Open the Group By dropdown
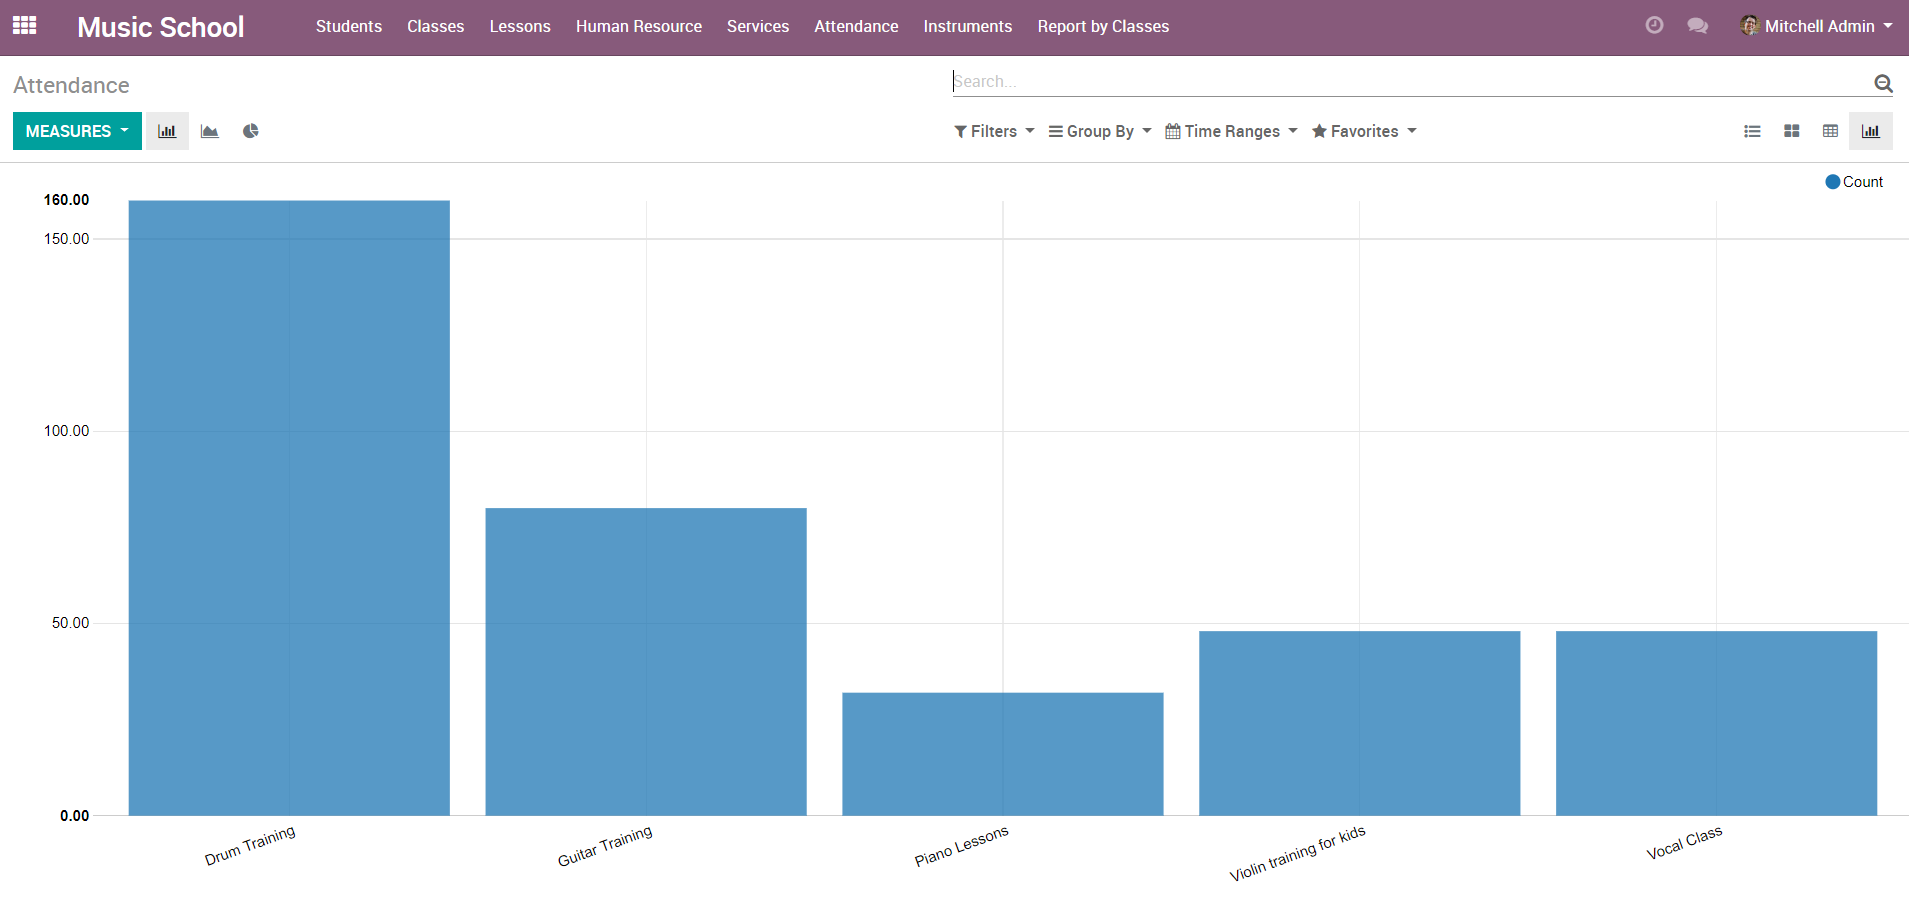1909x922 pixels. (x=1100, y=131)
